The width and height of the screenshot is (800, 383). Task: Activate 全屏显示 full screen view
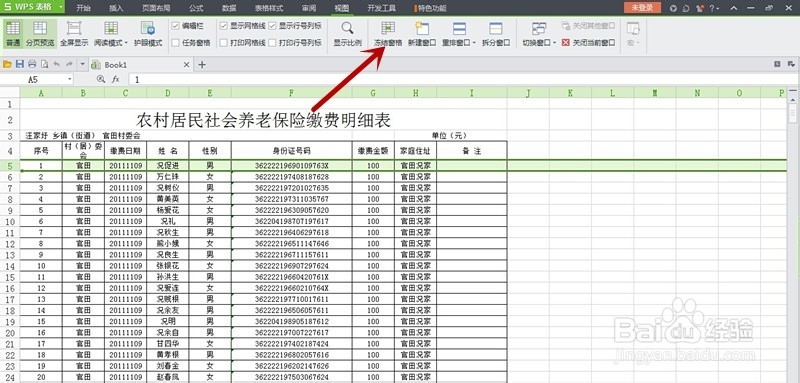click(74, 34)
